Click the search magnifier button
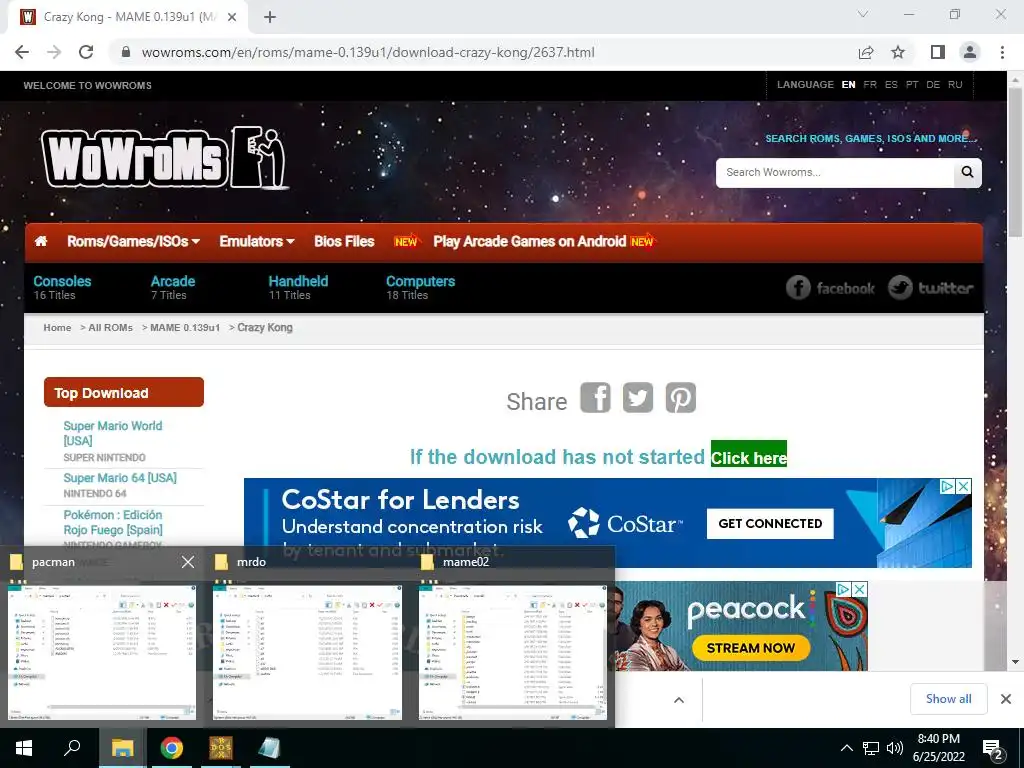 [967, 172]
